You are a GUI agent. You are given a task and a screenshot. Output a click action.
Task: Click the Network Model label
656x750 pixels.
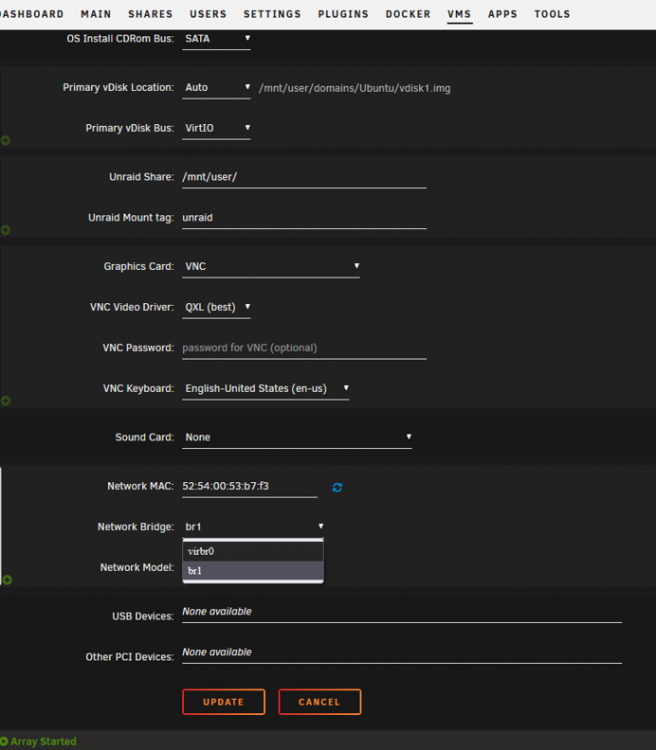click(x=137, y=567)
